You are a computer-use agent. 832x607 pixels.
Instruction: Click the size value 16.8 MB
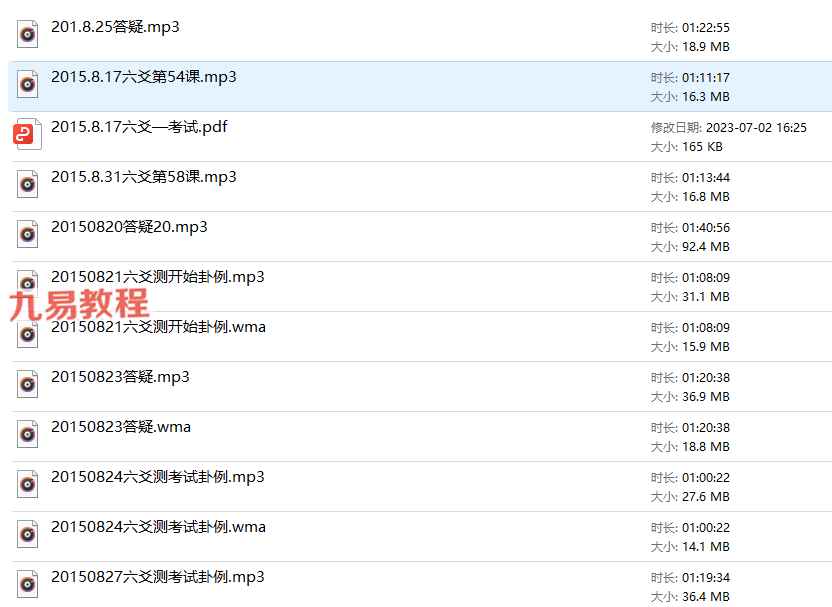pyautogui.click(x=706, y=197)
